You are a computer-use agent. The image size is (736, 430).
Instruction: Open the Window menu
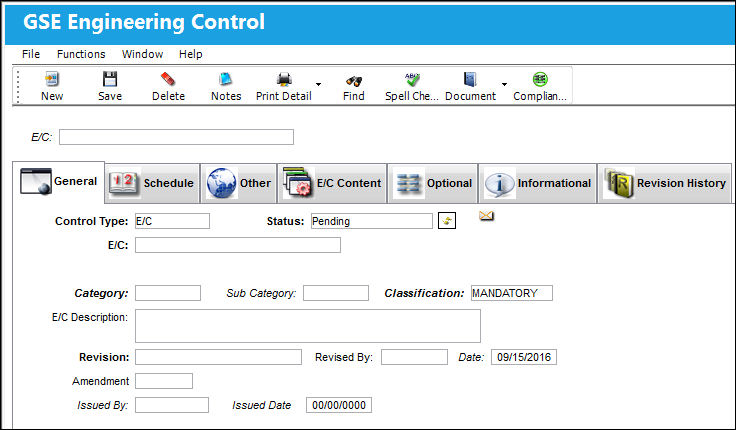tap(142, 54)
